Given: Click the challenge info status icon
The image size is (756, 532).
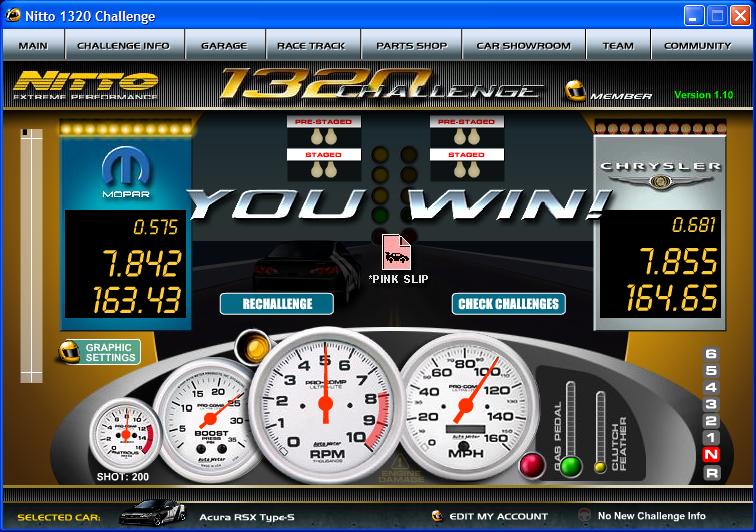Looking at the screenshot, I should 584,515.
